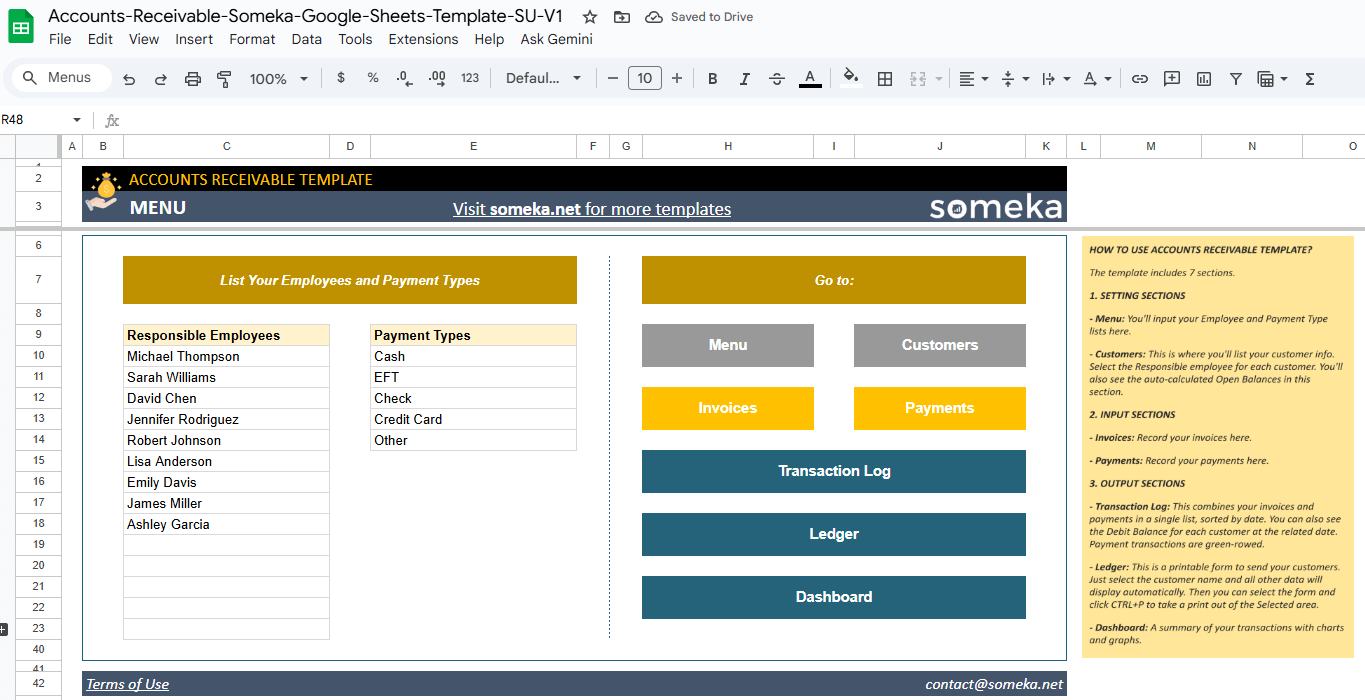The image size is (1365, 700).
Task: Format the selection as currency
Action: pos(340,77)
